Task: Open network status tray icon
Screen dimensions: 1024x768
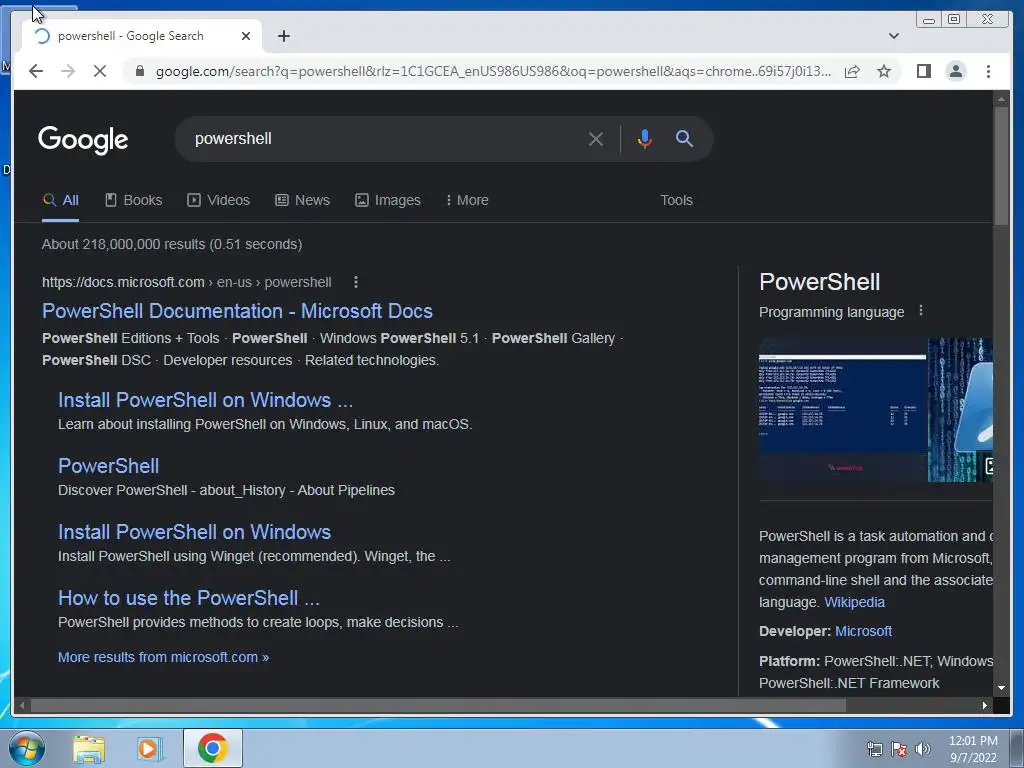Action: pyautogui.click(x=874, y=749)
